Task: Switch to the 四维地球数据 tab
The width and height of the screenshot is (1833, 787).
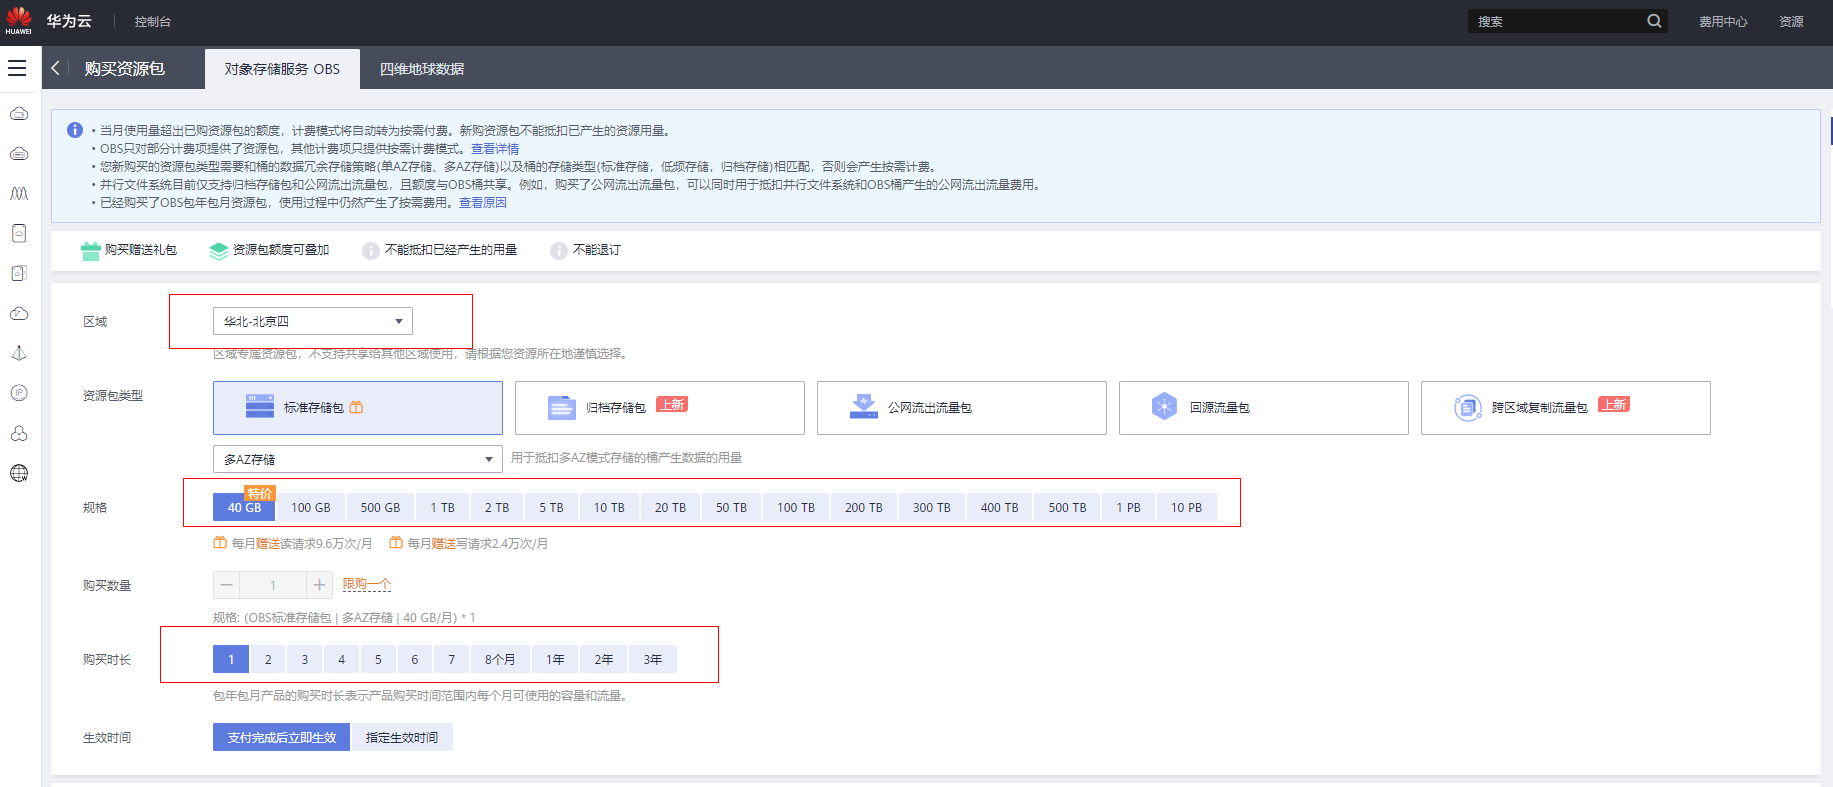Action: 422,69
